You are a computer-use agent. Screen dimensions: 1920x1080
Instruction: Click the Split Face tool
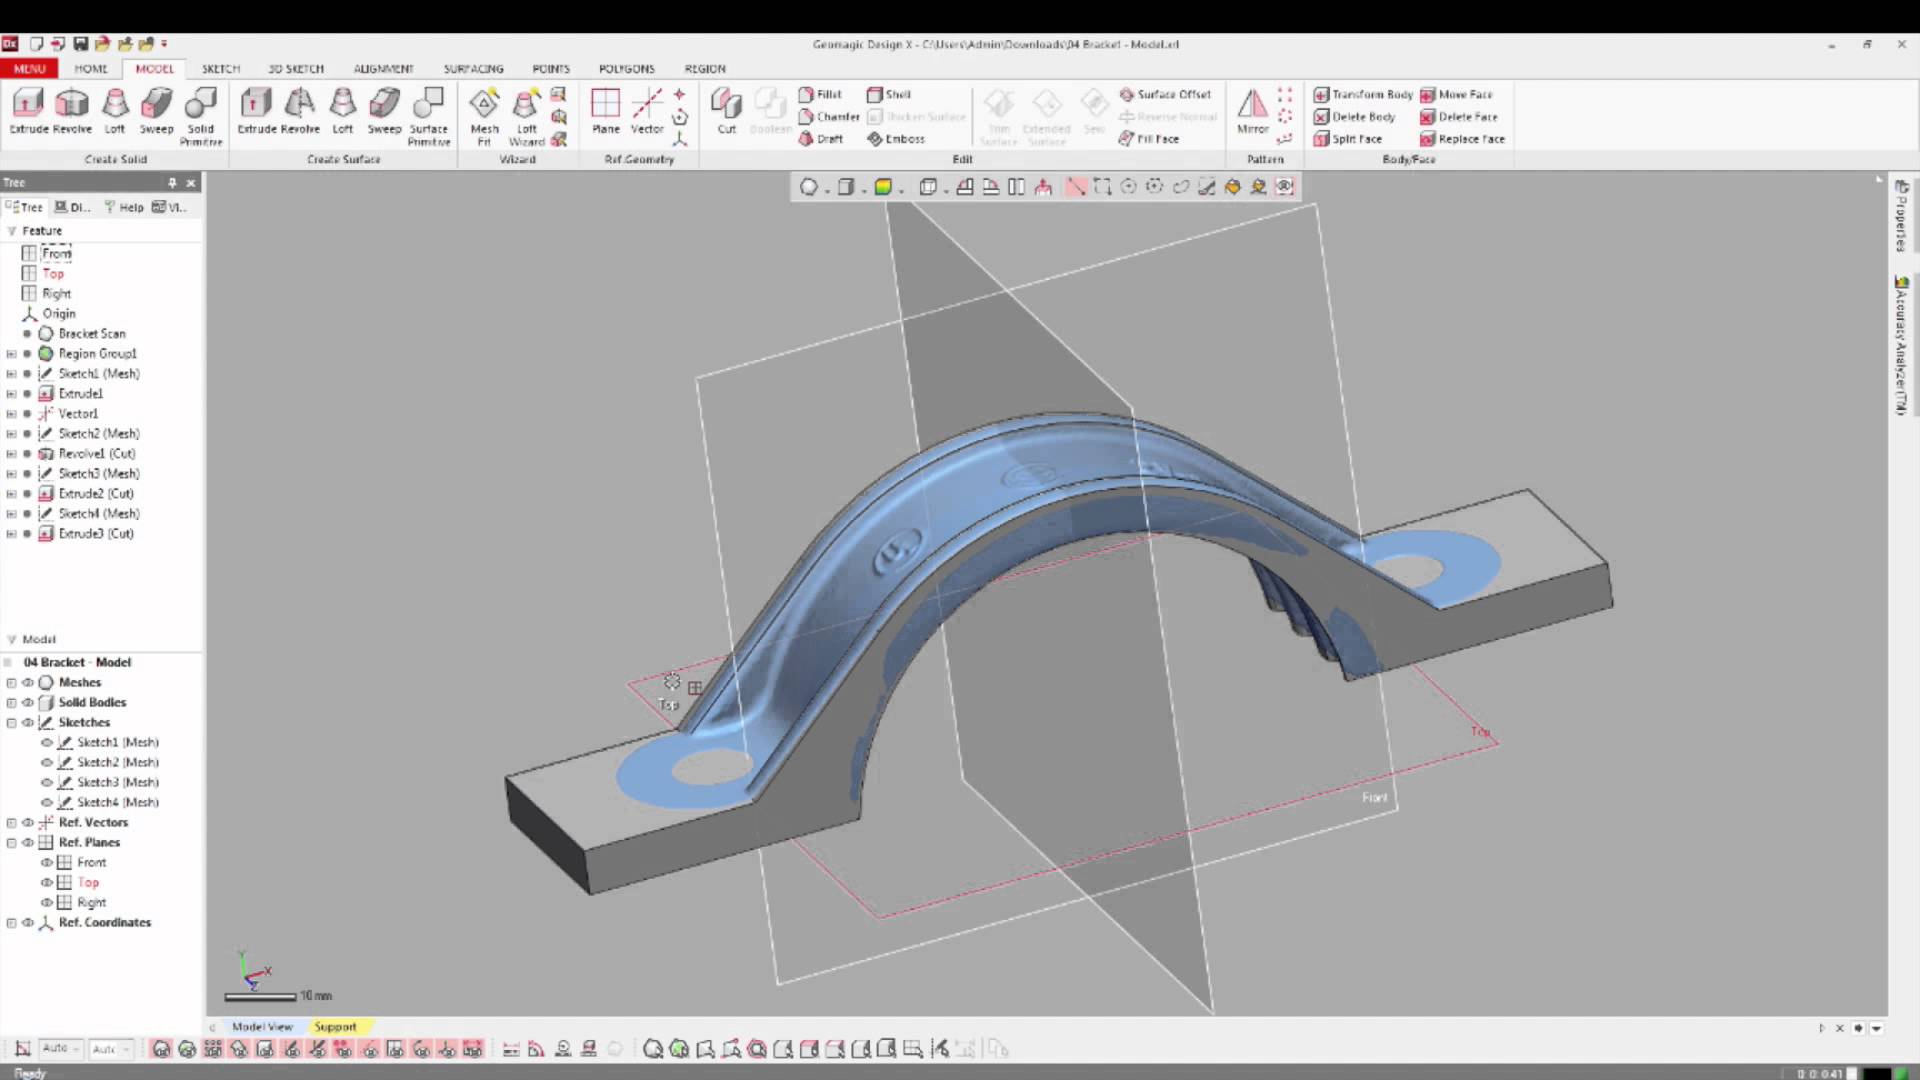tap(1348, 139)
